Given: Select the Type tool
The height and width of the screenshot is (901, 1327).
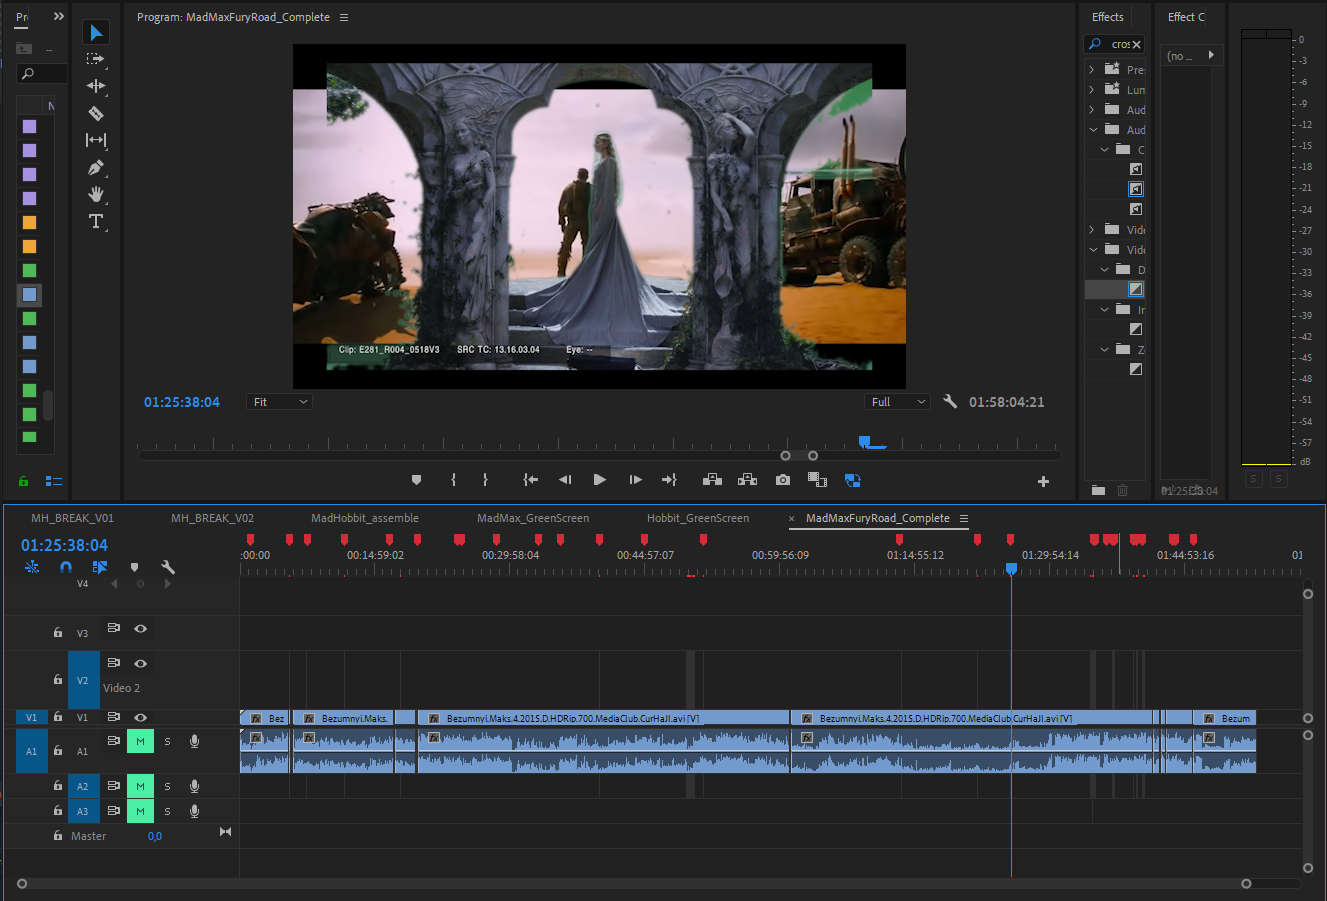Looking at the screenshot, I should tap(96, 221).
